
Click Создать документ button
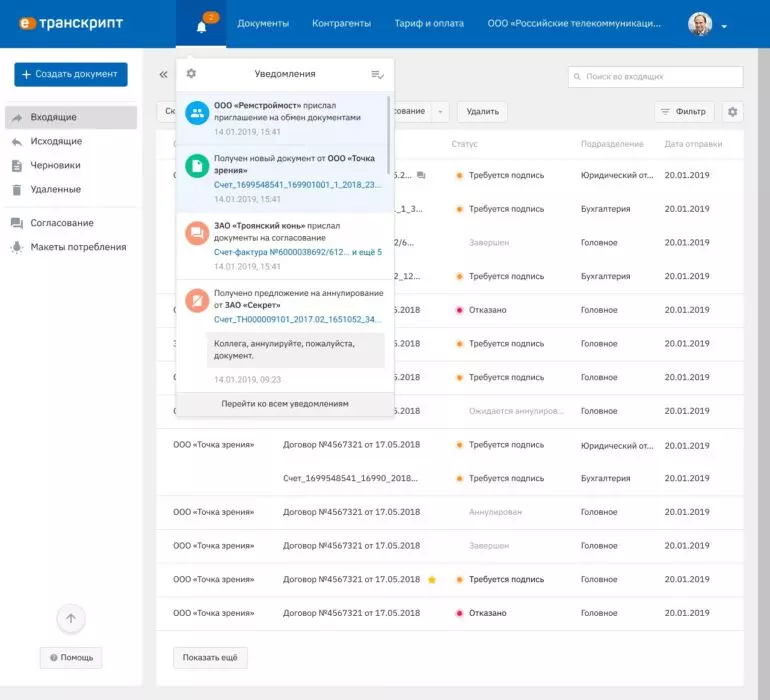click(71, 74)
